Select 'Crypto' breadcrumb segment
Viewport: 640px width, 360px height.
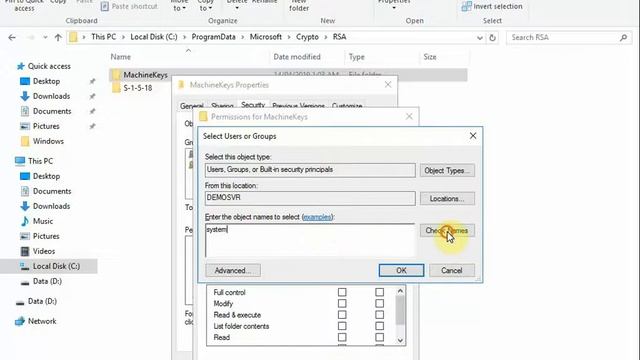pos(307,37)
